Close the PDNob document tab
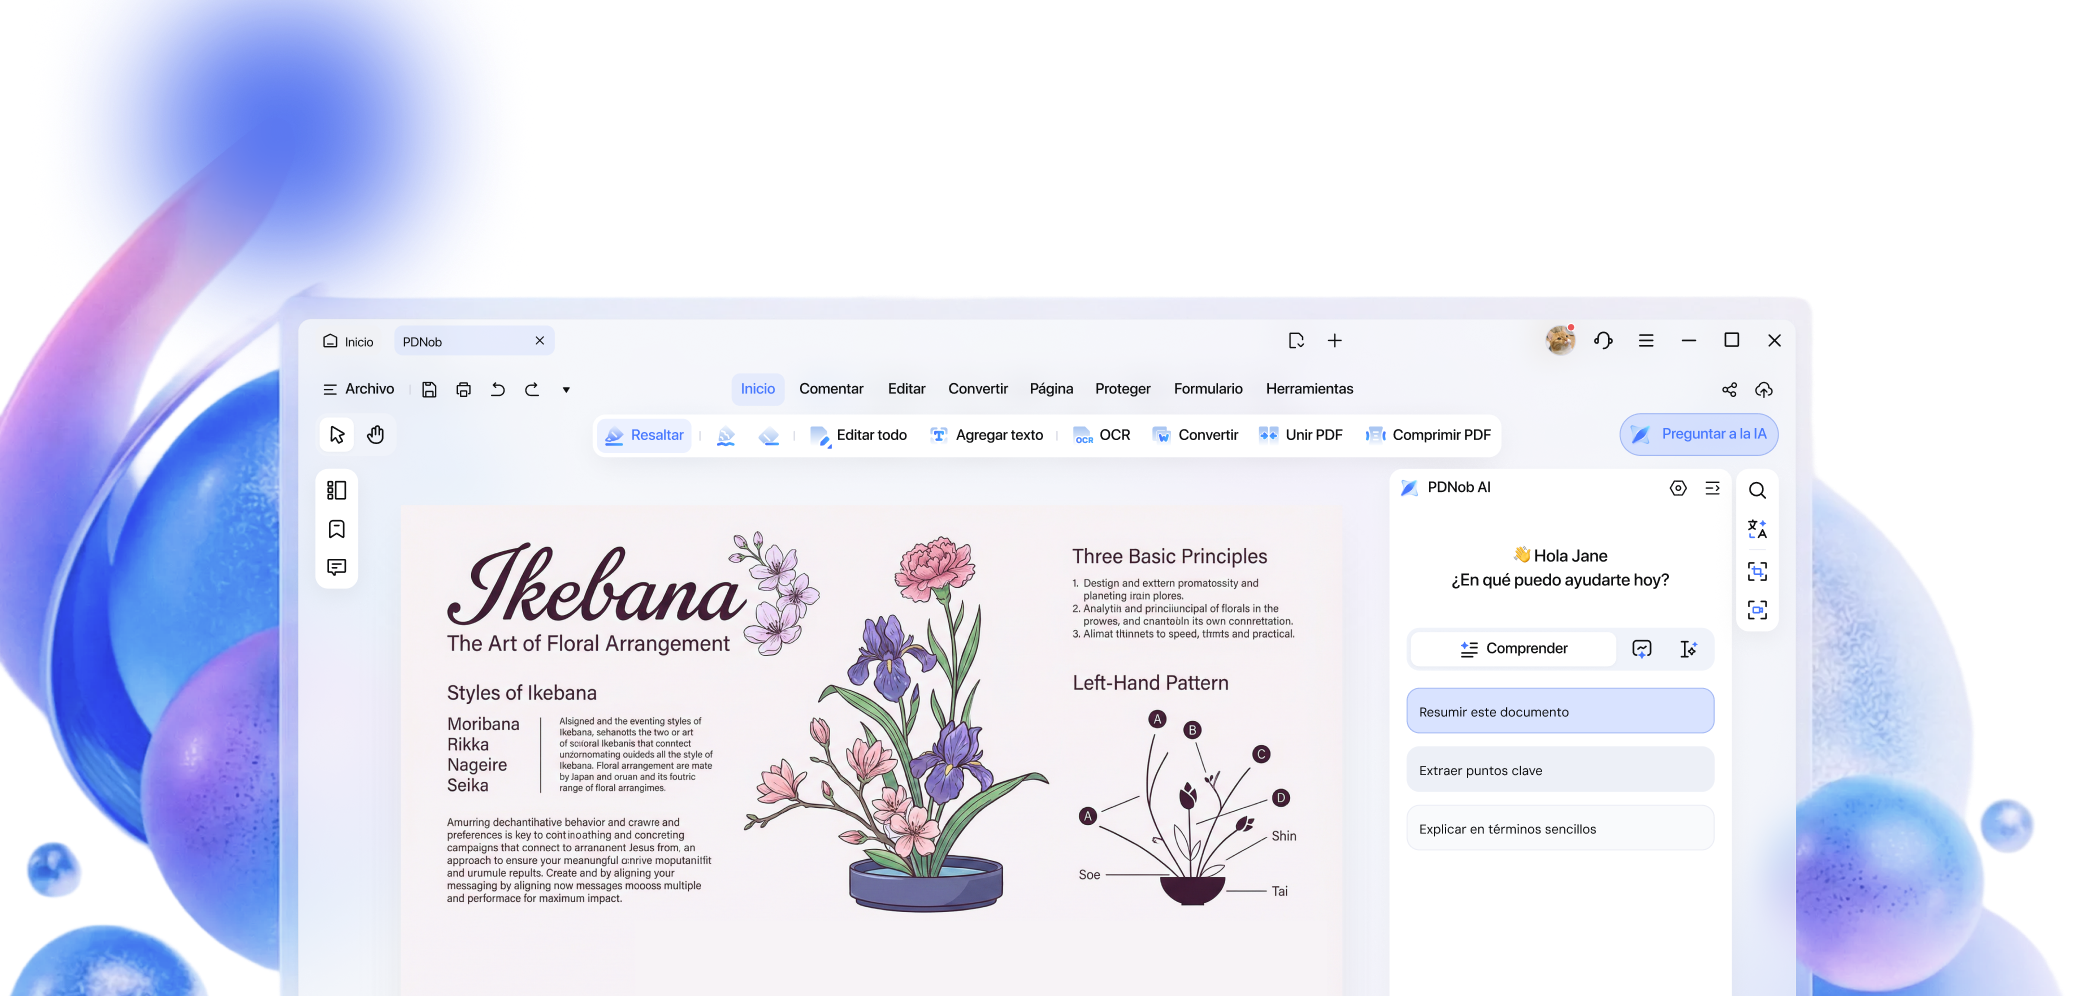The width and height of the screenshot is (2092, 996). click(x=540, y=341)
